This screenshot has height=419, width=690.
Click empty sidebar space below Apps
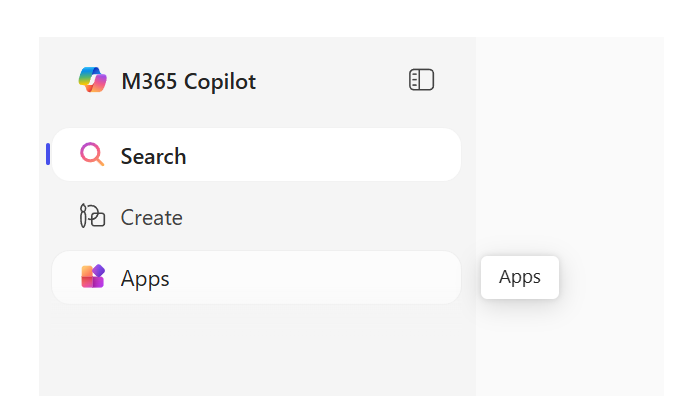tap(257, 350)
